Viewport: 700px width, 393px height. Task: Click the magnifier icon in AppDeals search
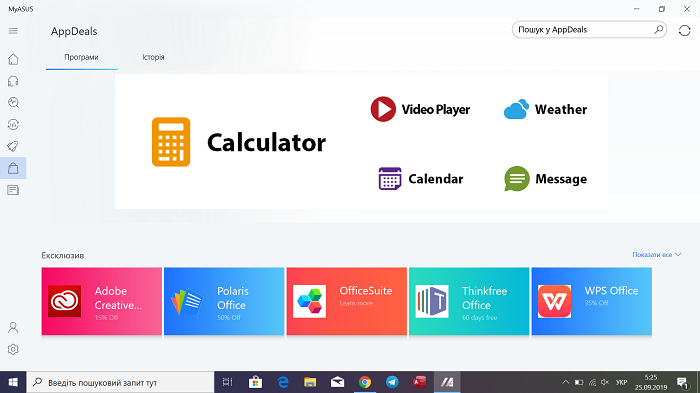(658, 29)
